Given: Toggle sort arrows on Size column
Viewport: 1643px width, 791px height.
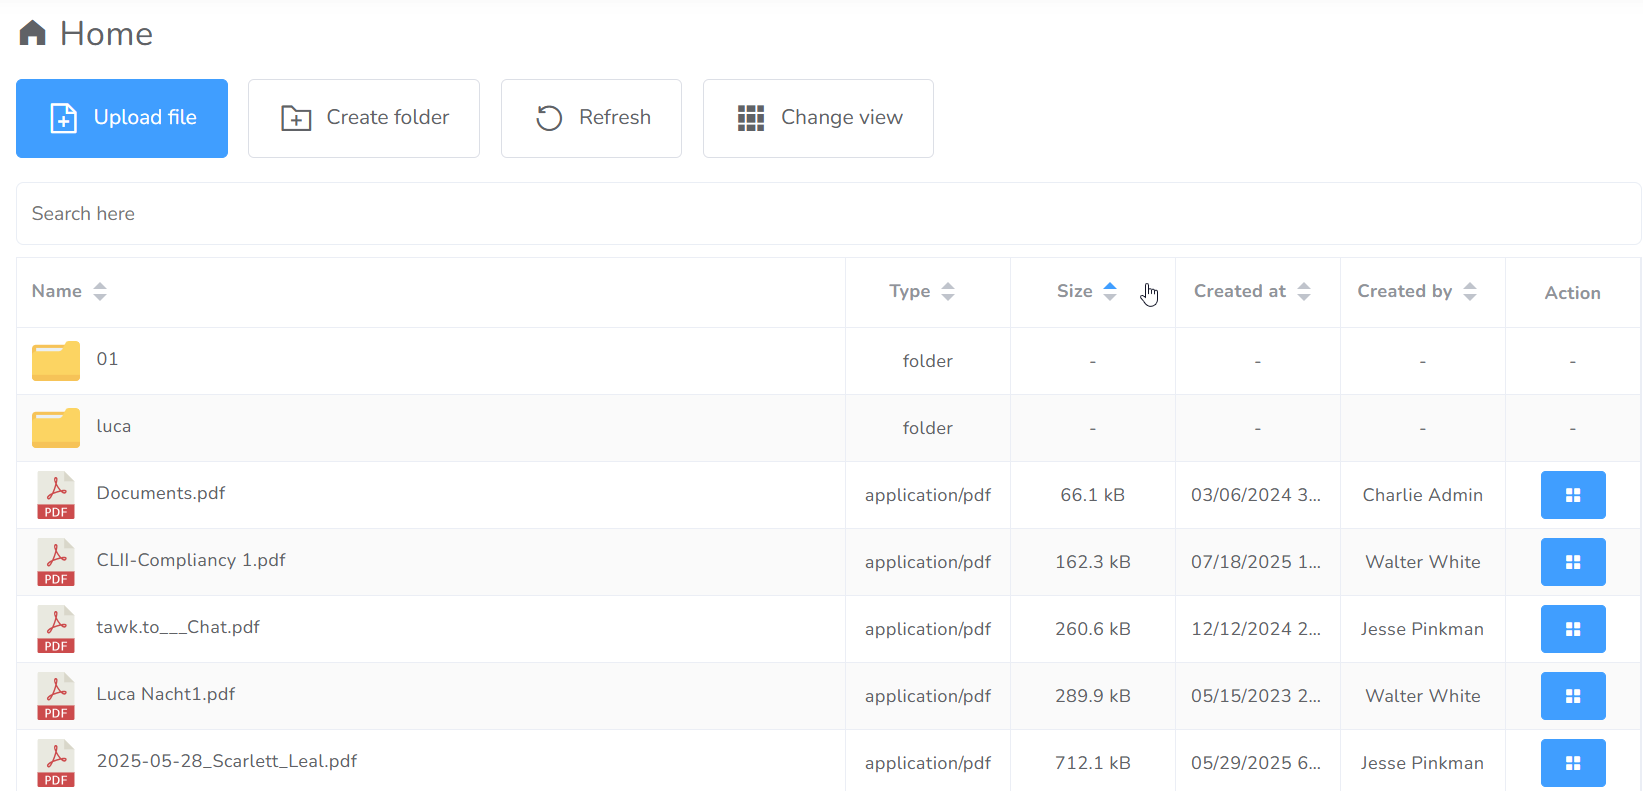Looking at the screenshot, I should [x=1109, y=291].
